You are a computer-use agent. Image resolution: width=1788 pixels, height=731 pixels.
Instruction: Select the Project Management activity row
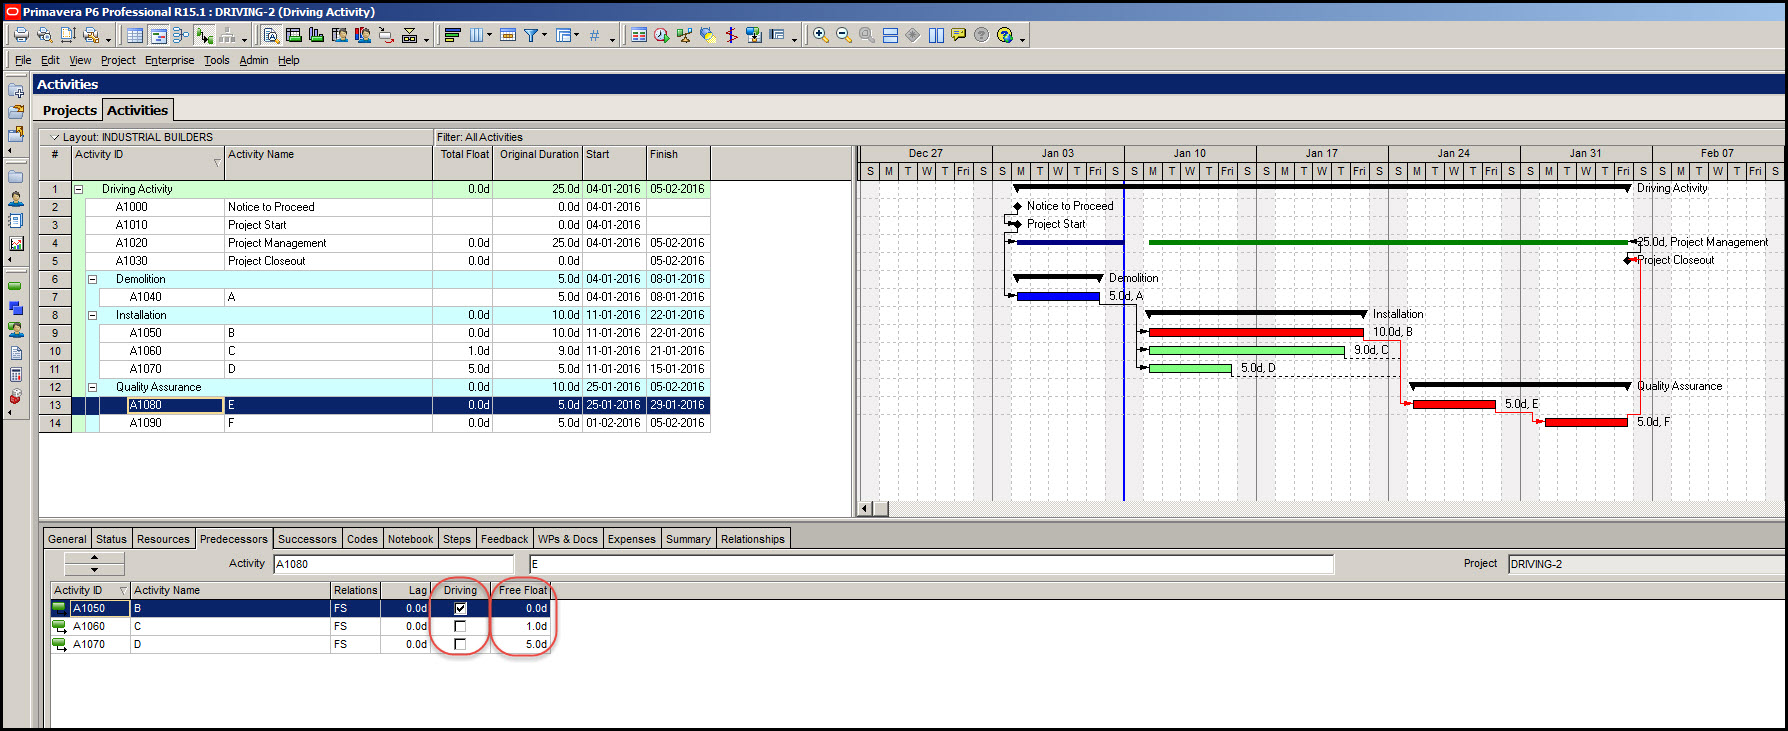pyautogui.click(x=374, y=243)
